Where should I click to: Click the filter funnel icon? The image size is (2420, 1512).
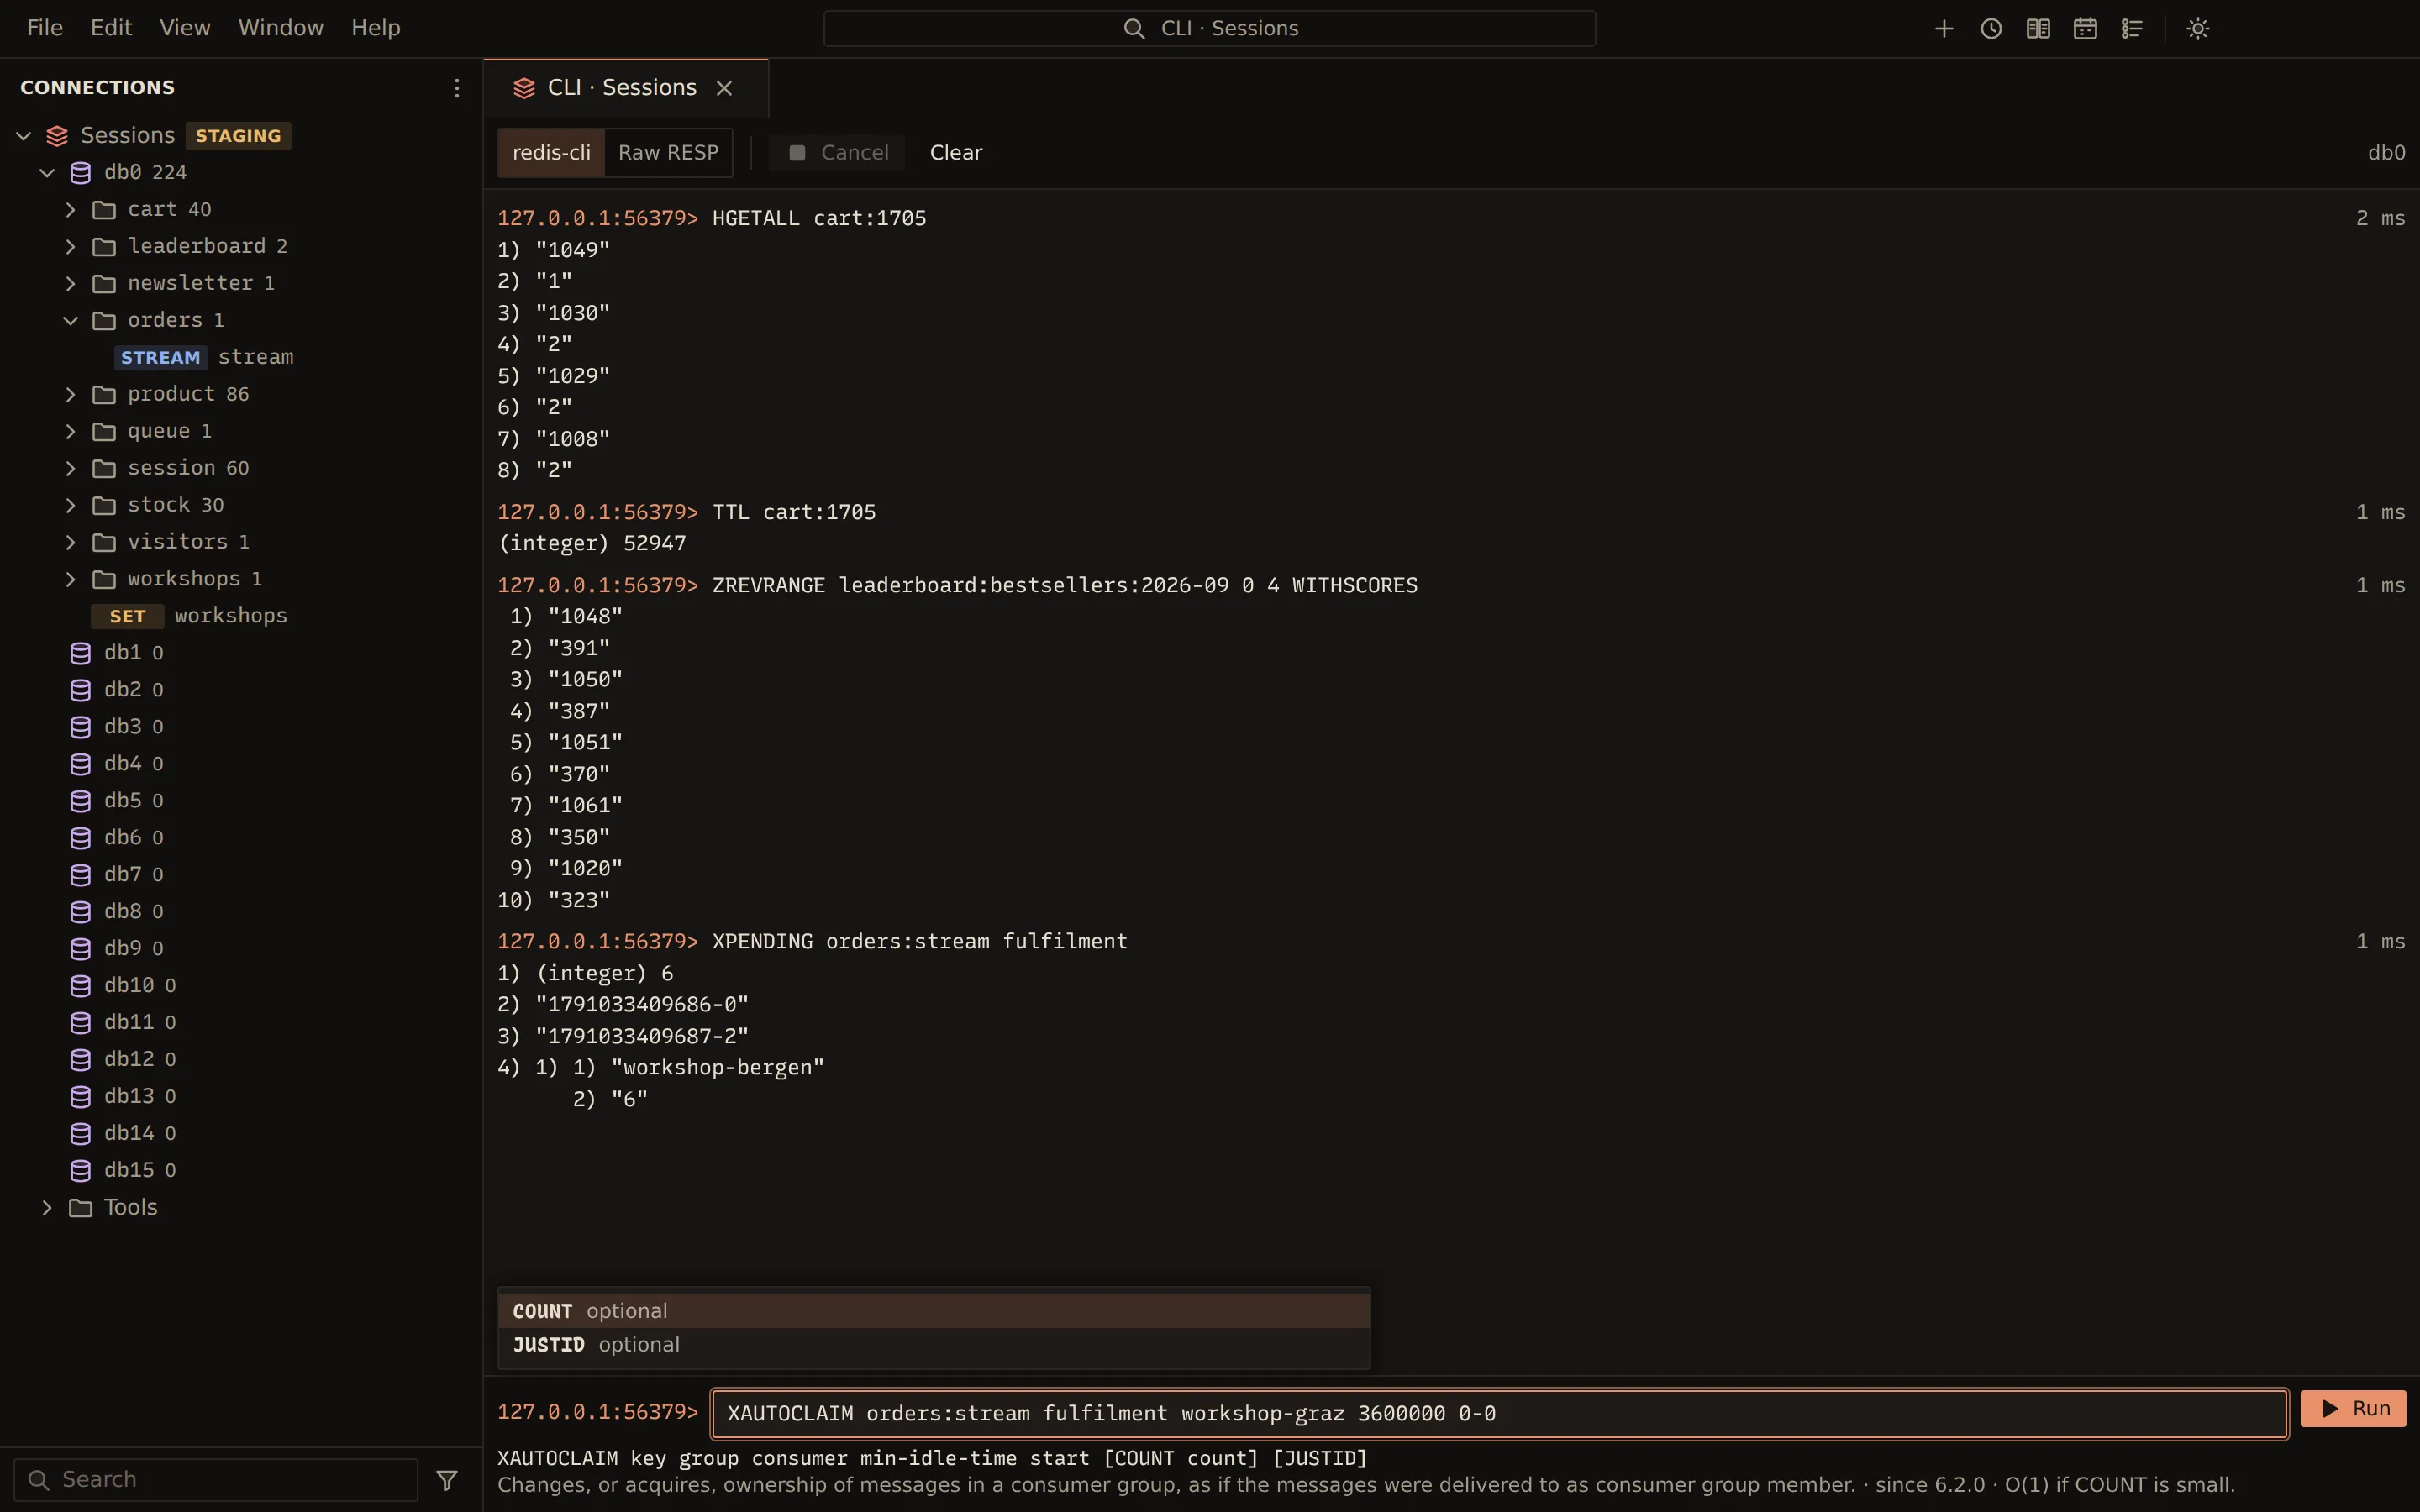tap(447, 1479)
